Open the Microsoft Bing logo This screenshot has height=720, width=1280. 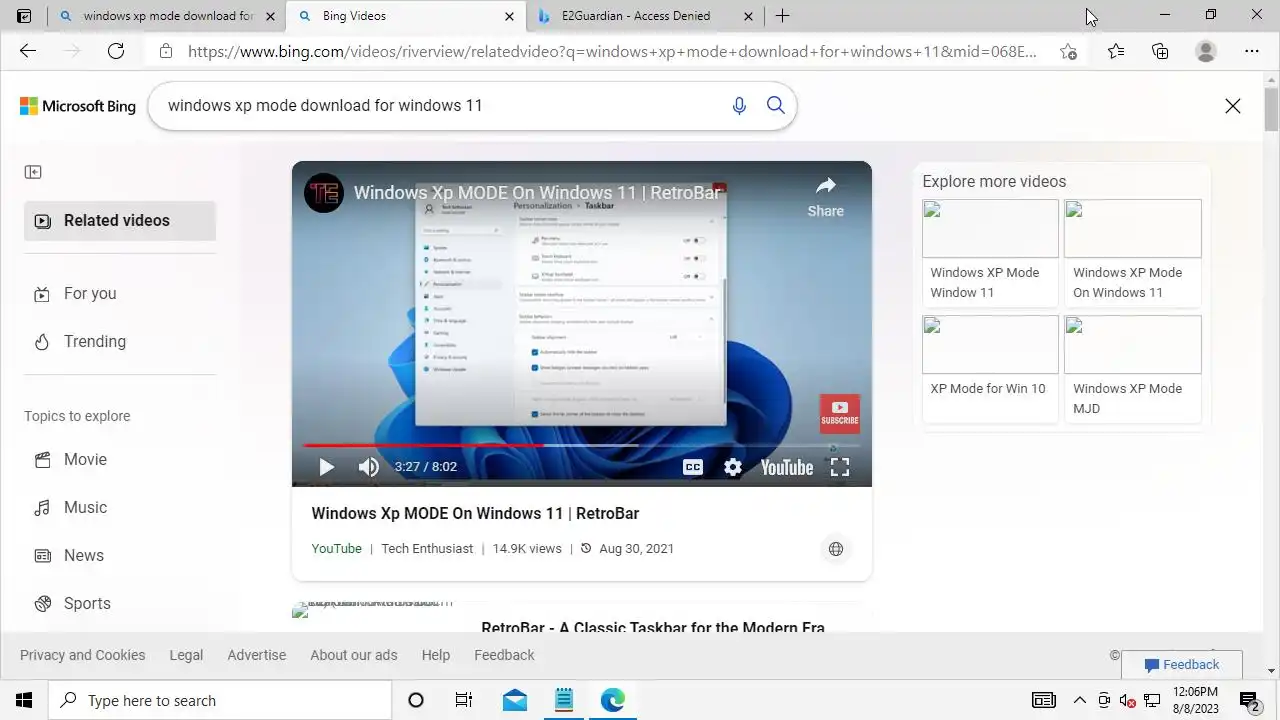pyautogui.click(x=78, y=106)
